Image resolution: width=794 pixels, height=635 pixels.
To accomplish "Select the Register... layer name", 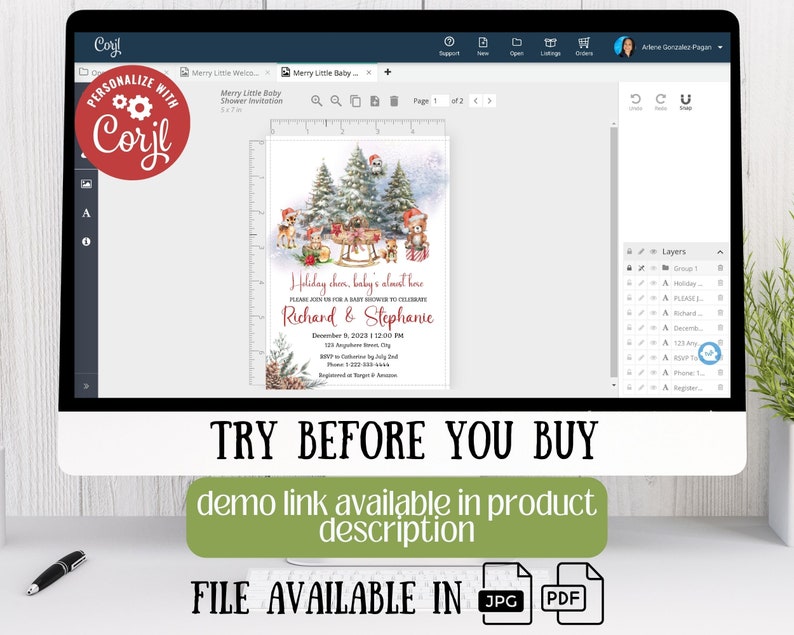I will tap(688, 387).
